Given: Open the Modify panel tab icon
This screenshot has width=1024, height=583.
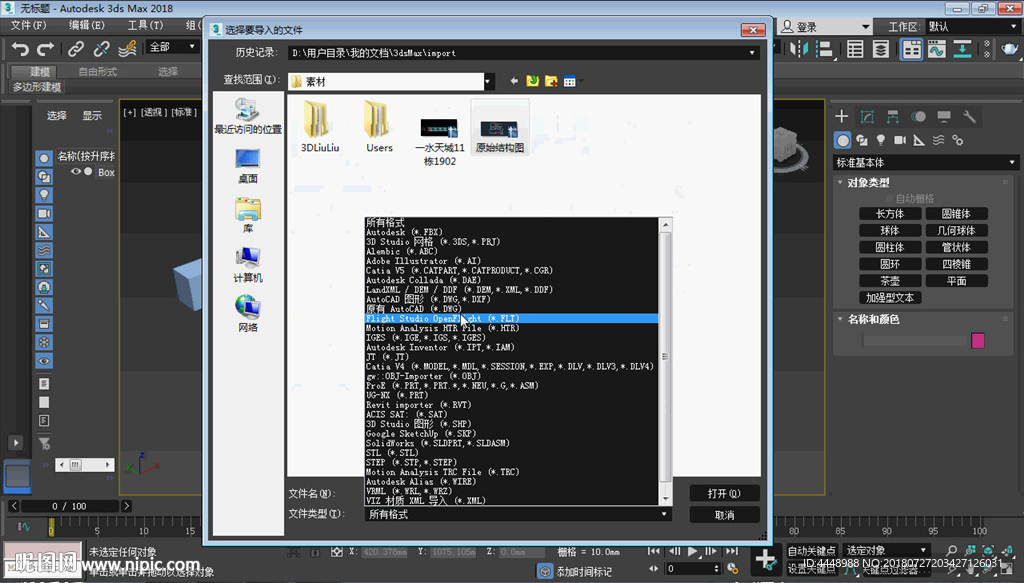Looking at the screenshot, I should [867, 117].
